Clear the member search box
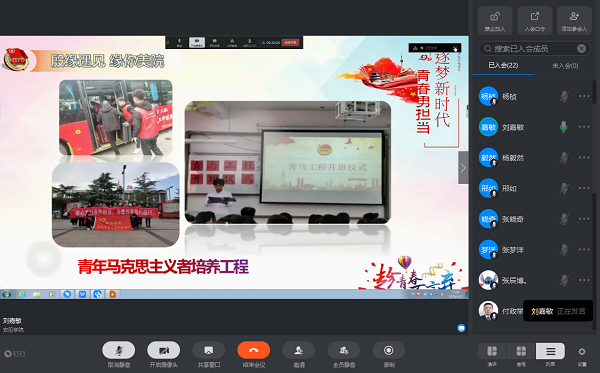The height and width of the screenshot is (373, 600). pos(581,49)
